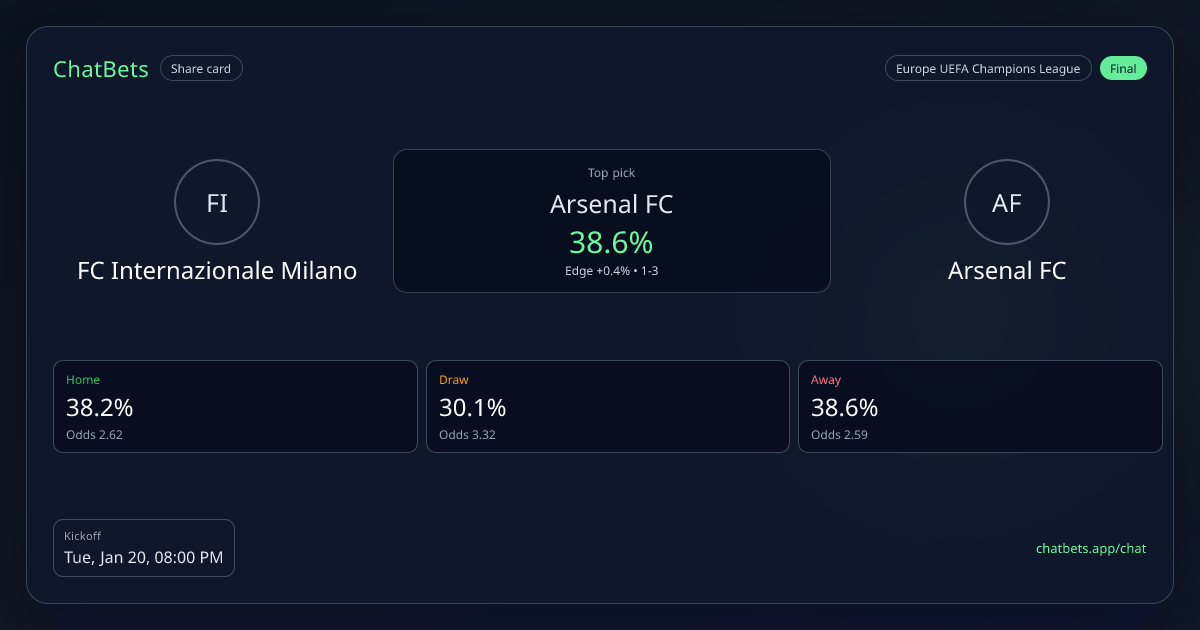Select the Draw 30.1% odds card
The width and height of the screenshot is (1200, 630).
tap(607, 406)
